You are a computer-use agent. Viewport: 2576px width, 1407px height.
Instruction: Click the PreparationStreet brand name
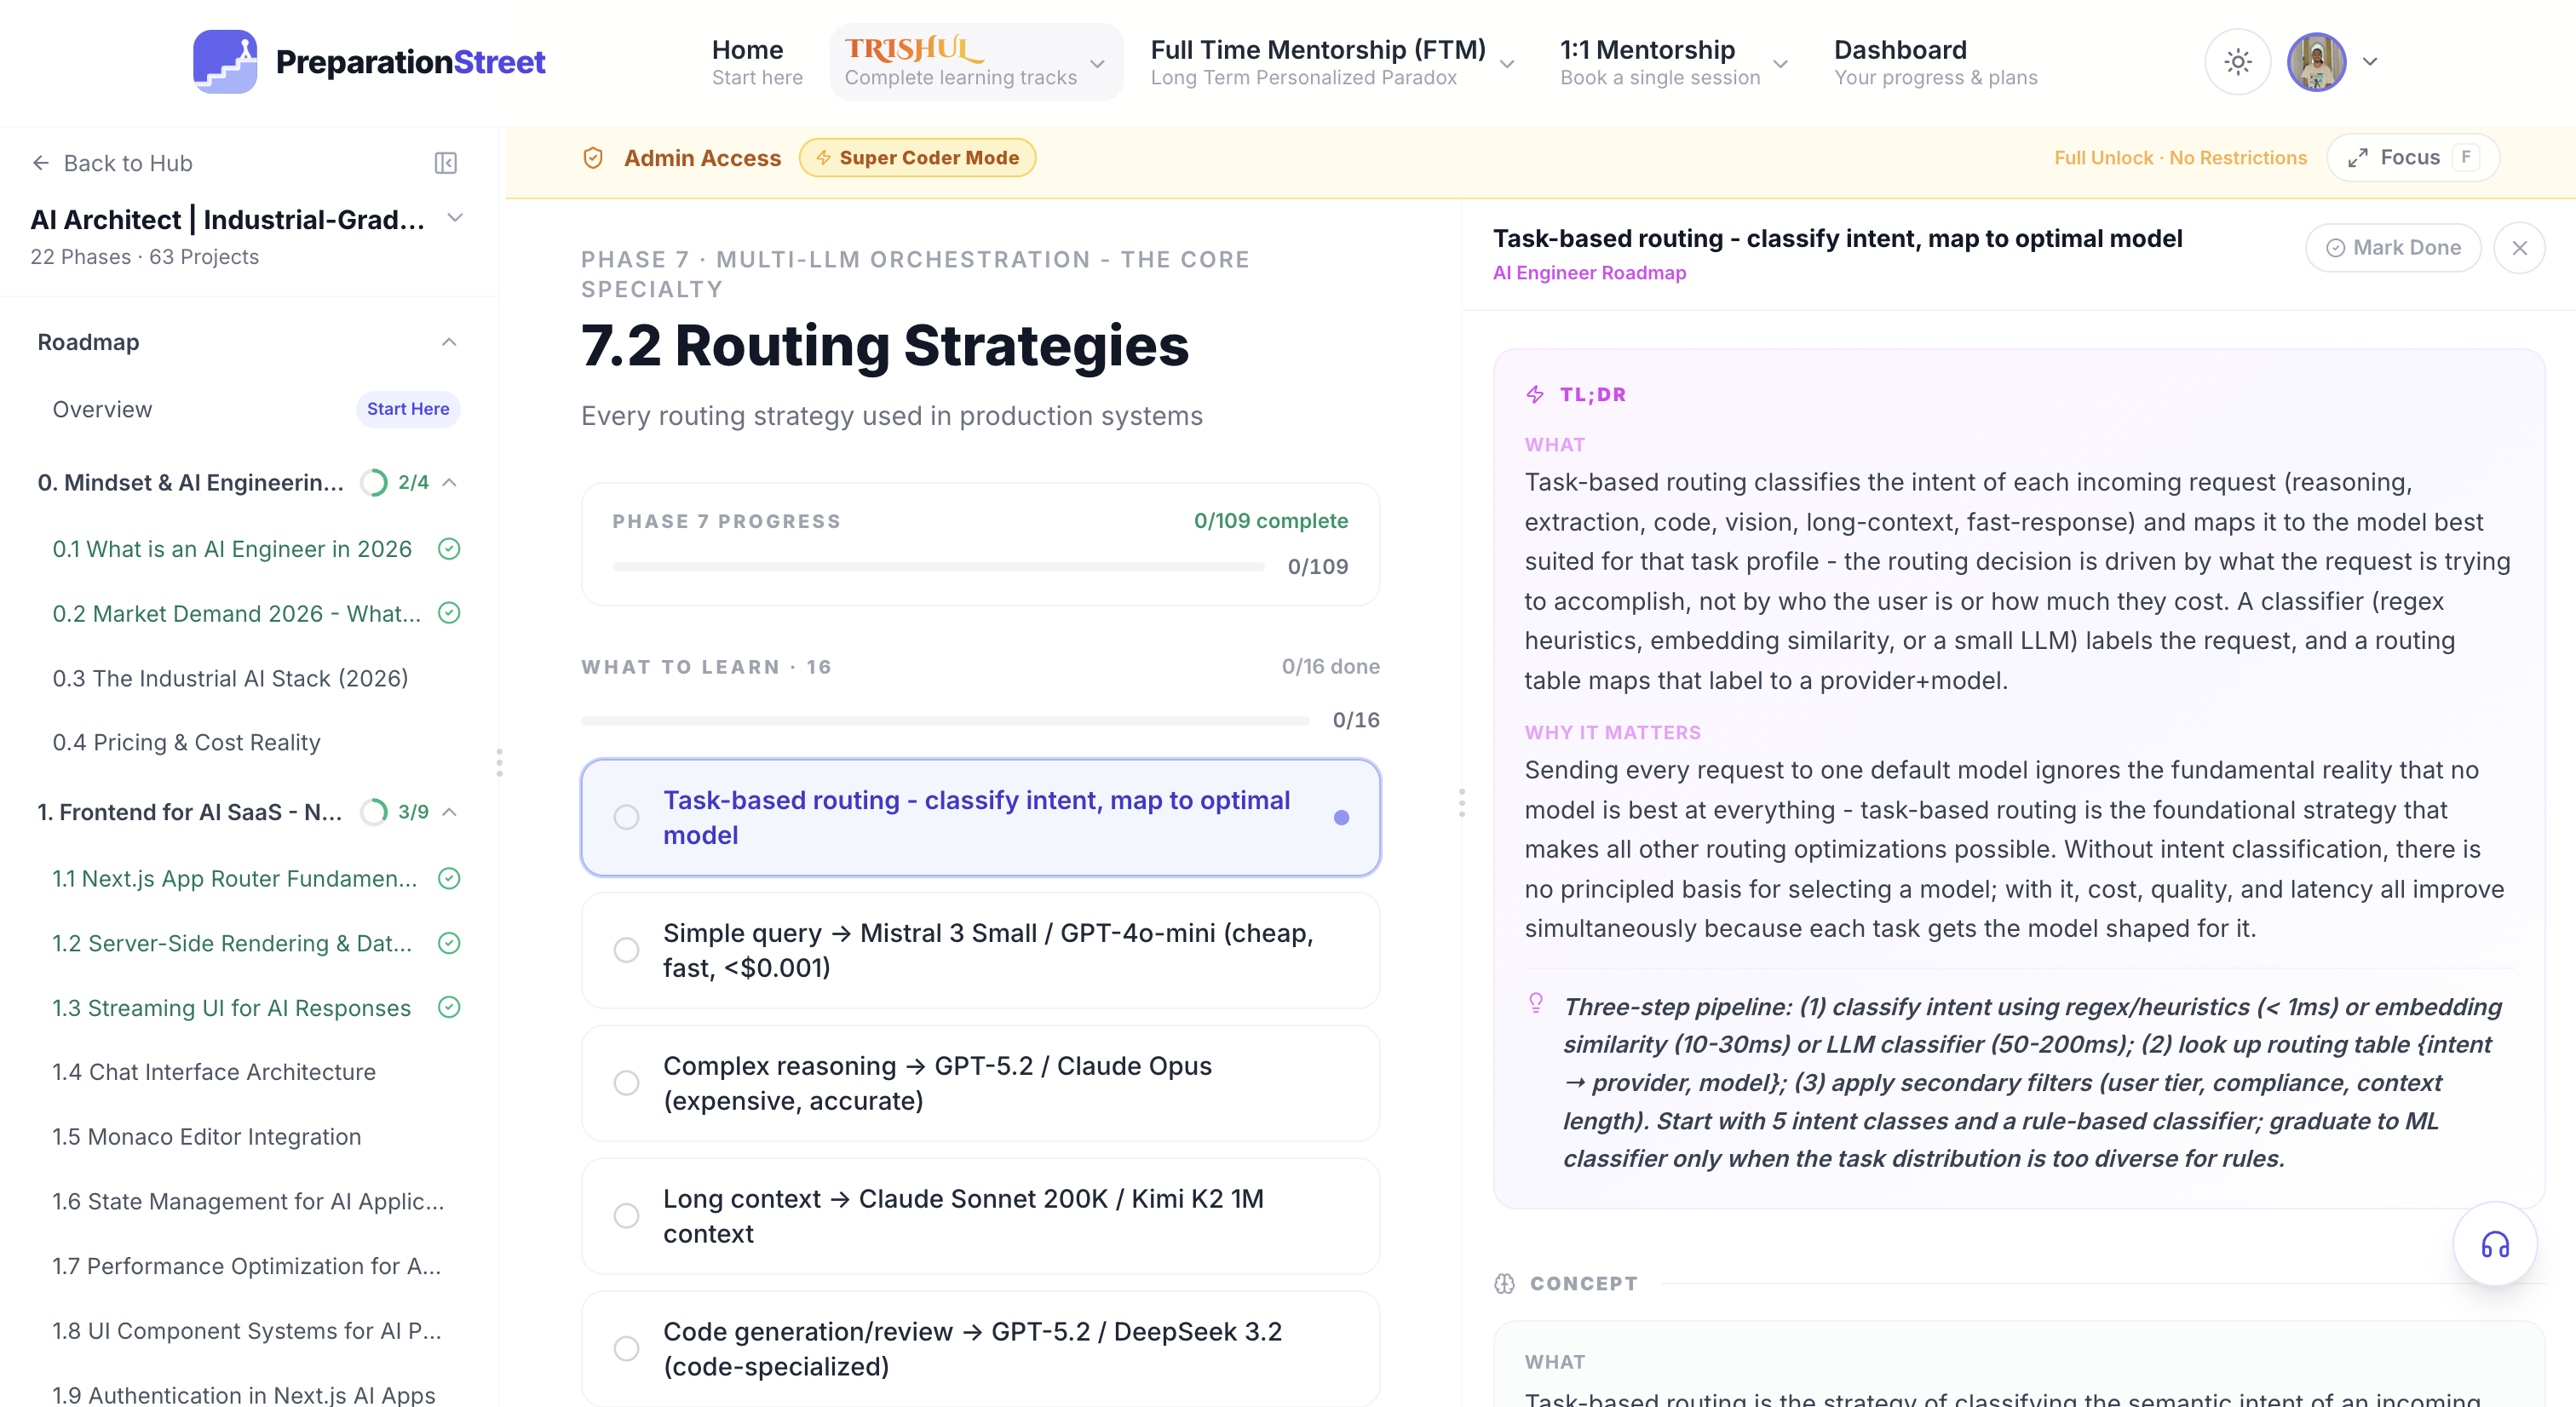pos(410,62)
